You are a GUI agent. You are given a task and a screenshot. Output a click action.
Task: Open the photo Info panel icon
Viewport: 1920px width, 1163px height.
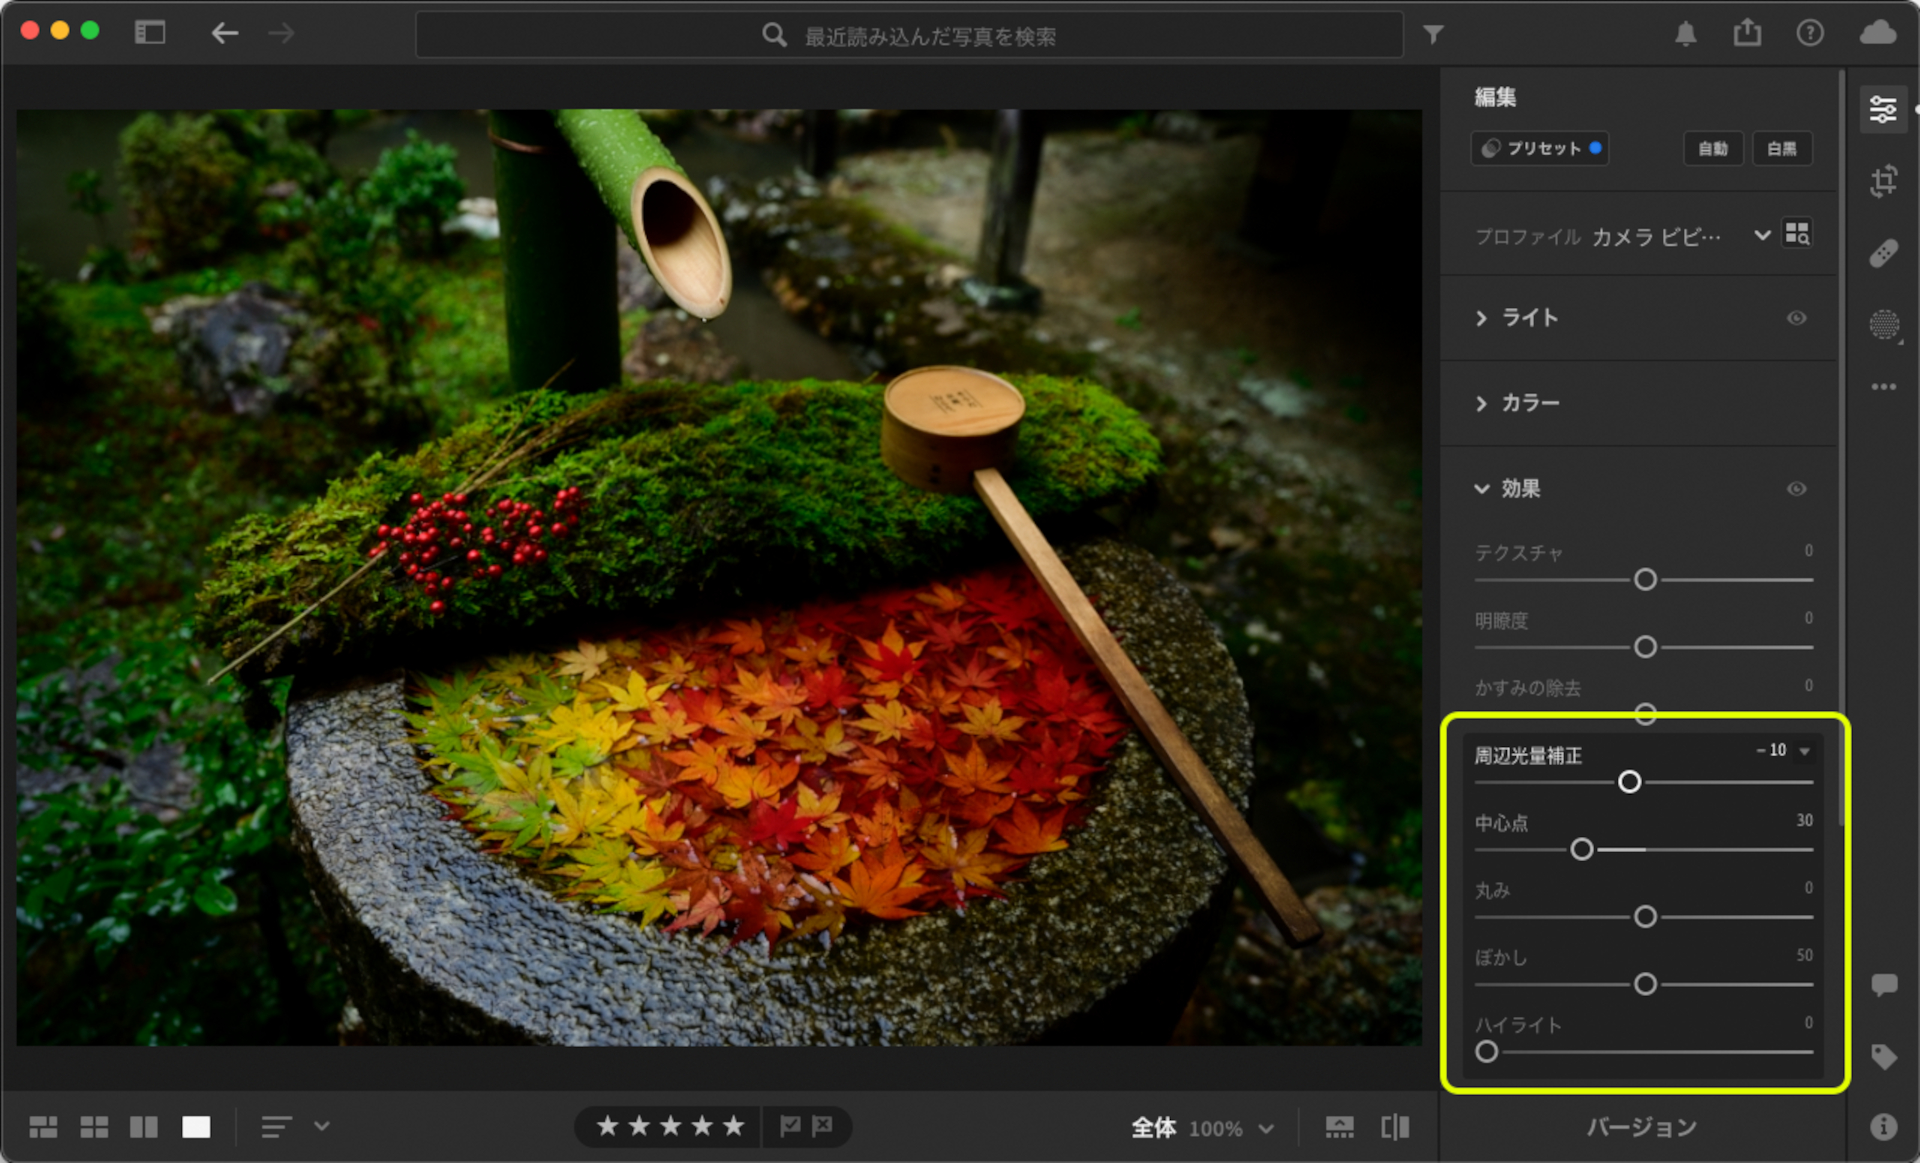click(x=1884, y=1127)
